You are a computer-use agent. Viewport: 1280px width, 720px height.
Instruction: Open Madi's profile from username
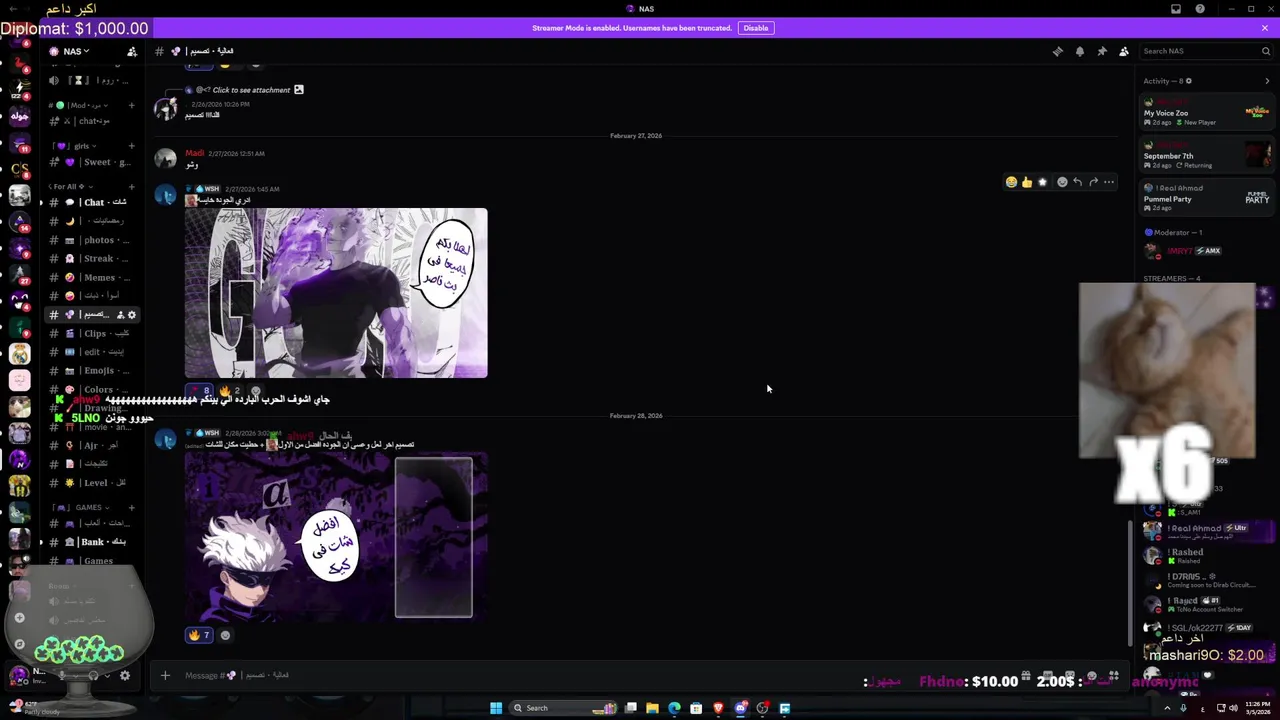click(x=194, y=153)
